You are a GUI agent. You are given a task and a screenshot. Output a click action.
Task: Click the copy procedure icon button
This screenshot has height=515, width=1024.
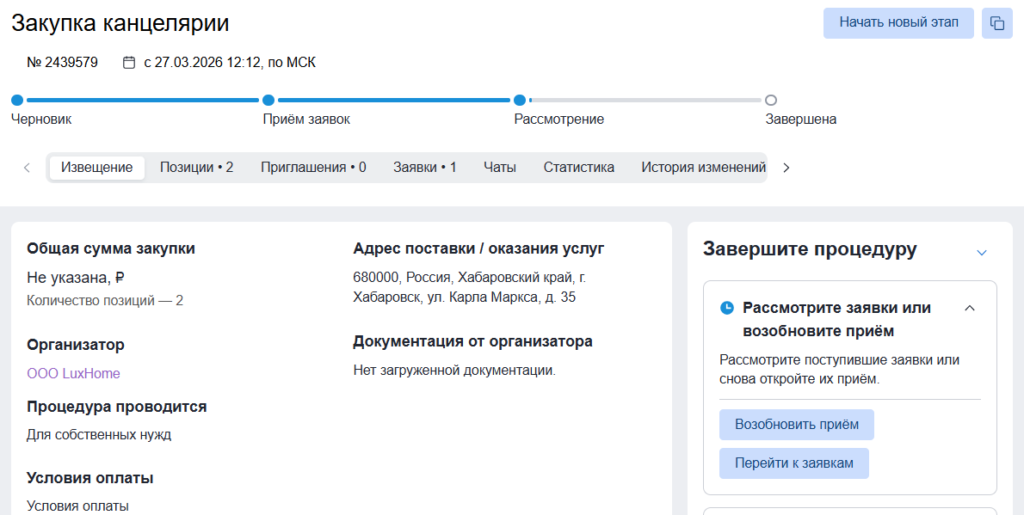(x=997, y=23)
